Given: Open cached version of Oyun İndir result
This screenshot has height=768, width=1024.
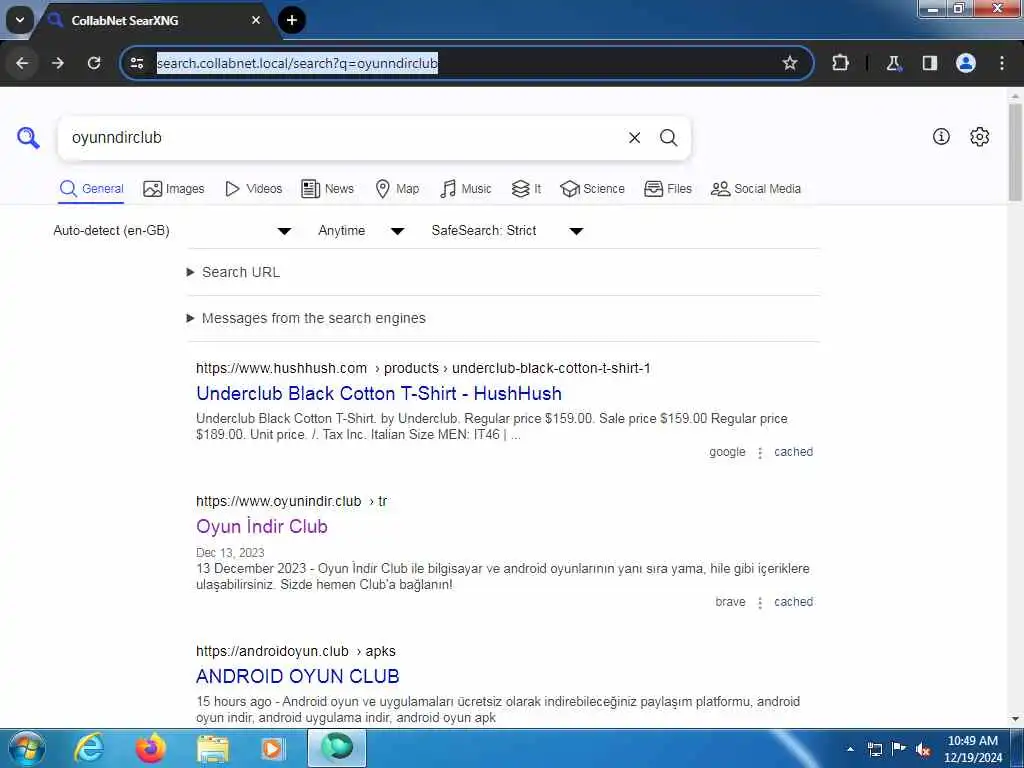Looking at the screenshot, I should tap(793, 602).
